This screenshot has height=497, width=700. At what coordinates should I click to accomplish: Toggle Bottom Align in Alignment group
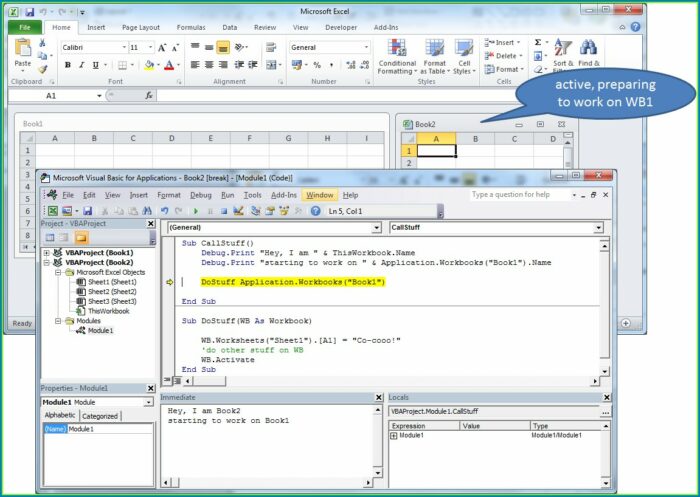(x=223, y=47)
